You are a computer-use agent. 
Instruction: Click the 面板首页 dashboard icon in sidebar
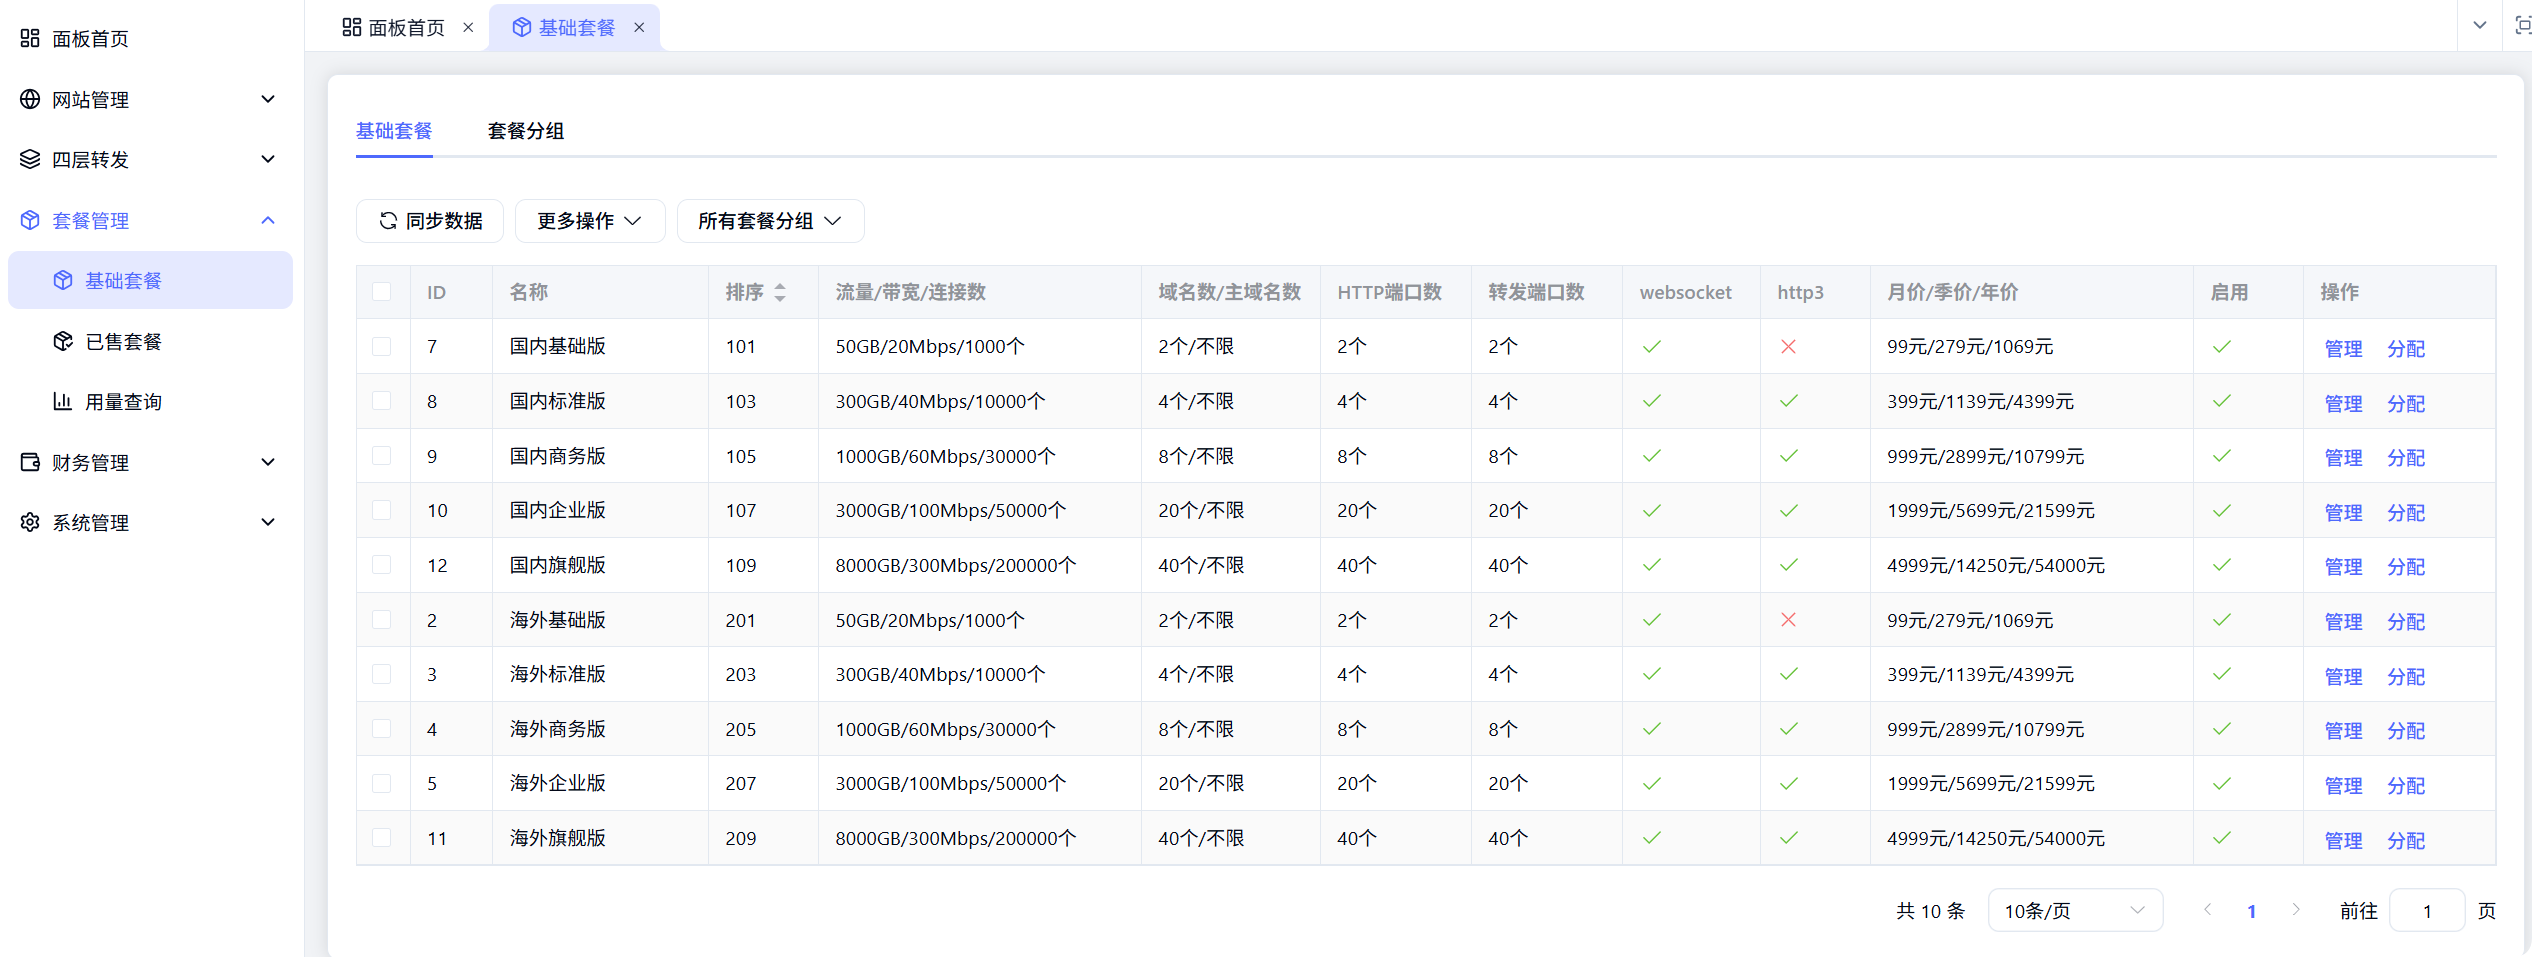click(x=30, y=38)
